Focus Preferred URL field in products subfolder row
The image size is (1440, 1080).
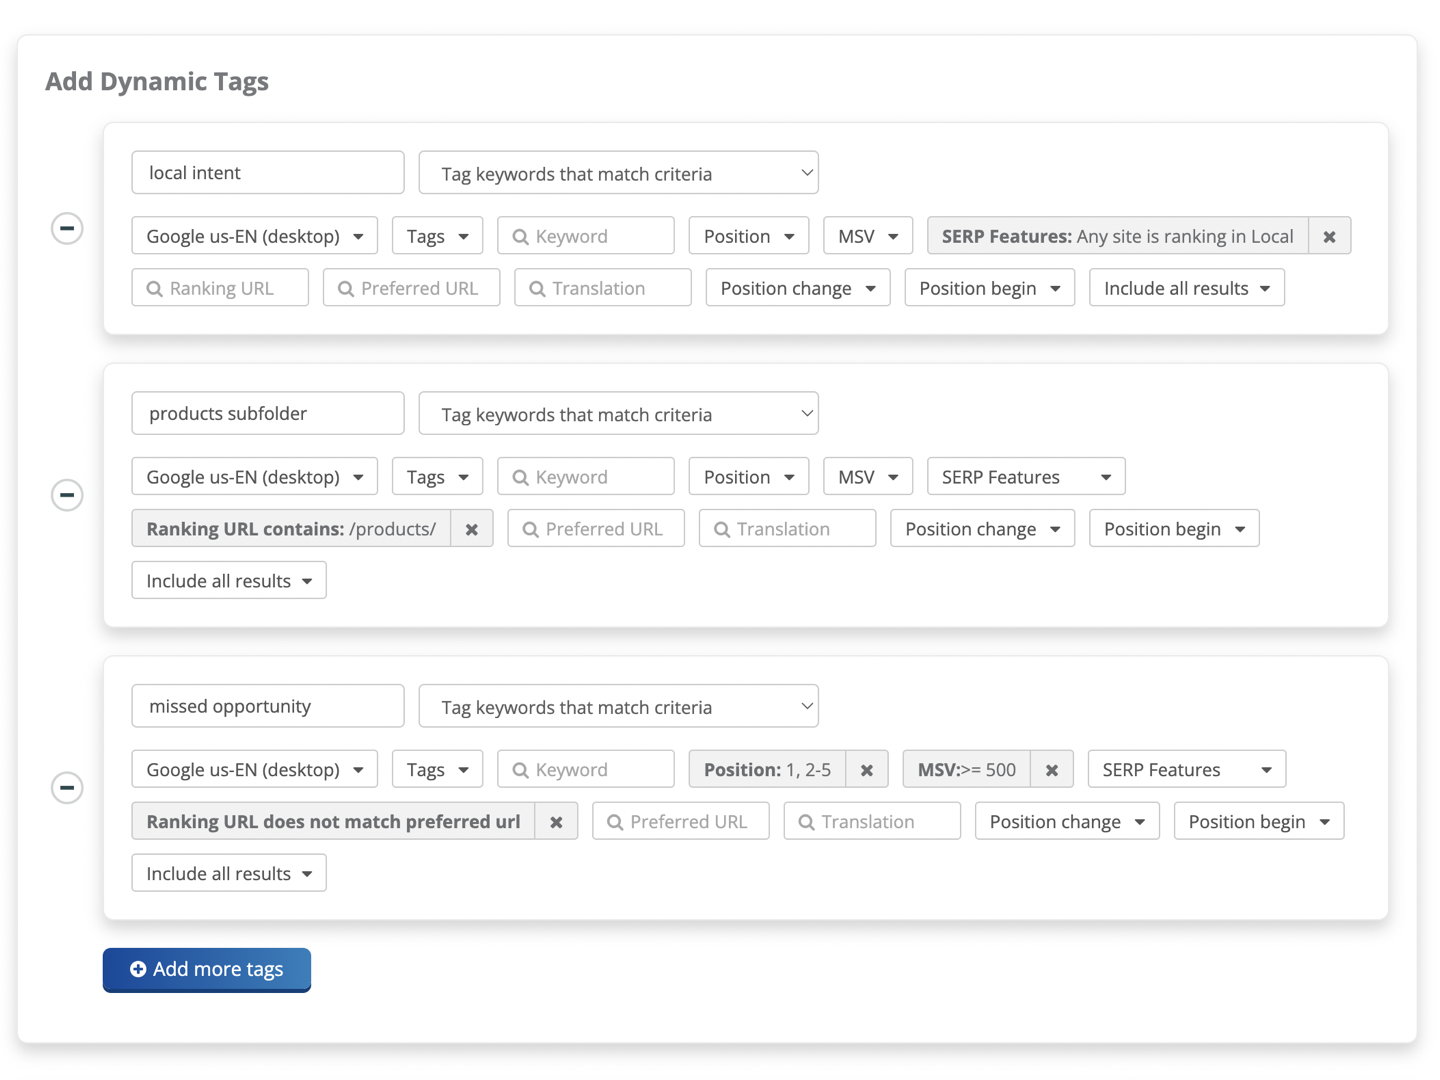(x=596, y=529)
